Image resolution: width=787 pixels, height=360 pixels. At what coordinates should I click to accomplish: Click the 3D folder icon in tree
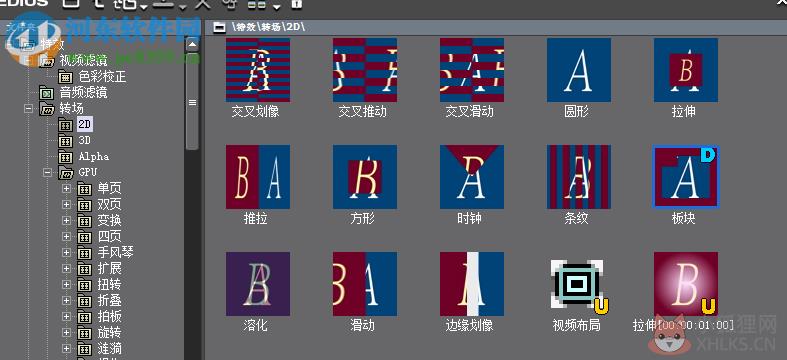pyautogui.click(x=66, y=141)
